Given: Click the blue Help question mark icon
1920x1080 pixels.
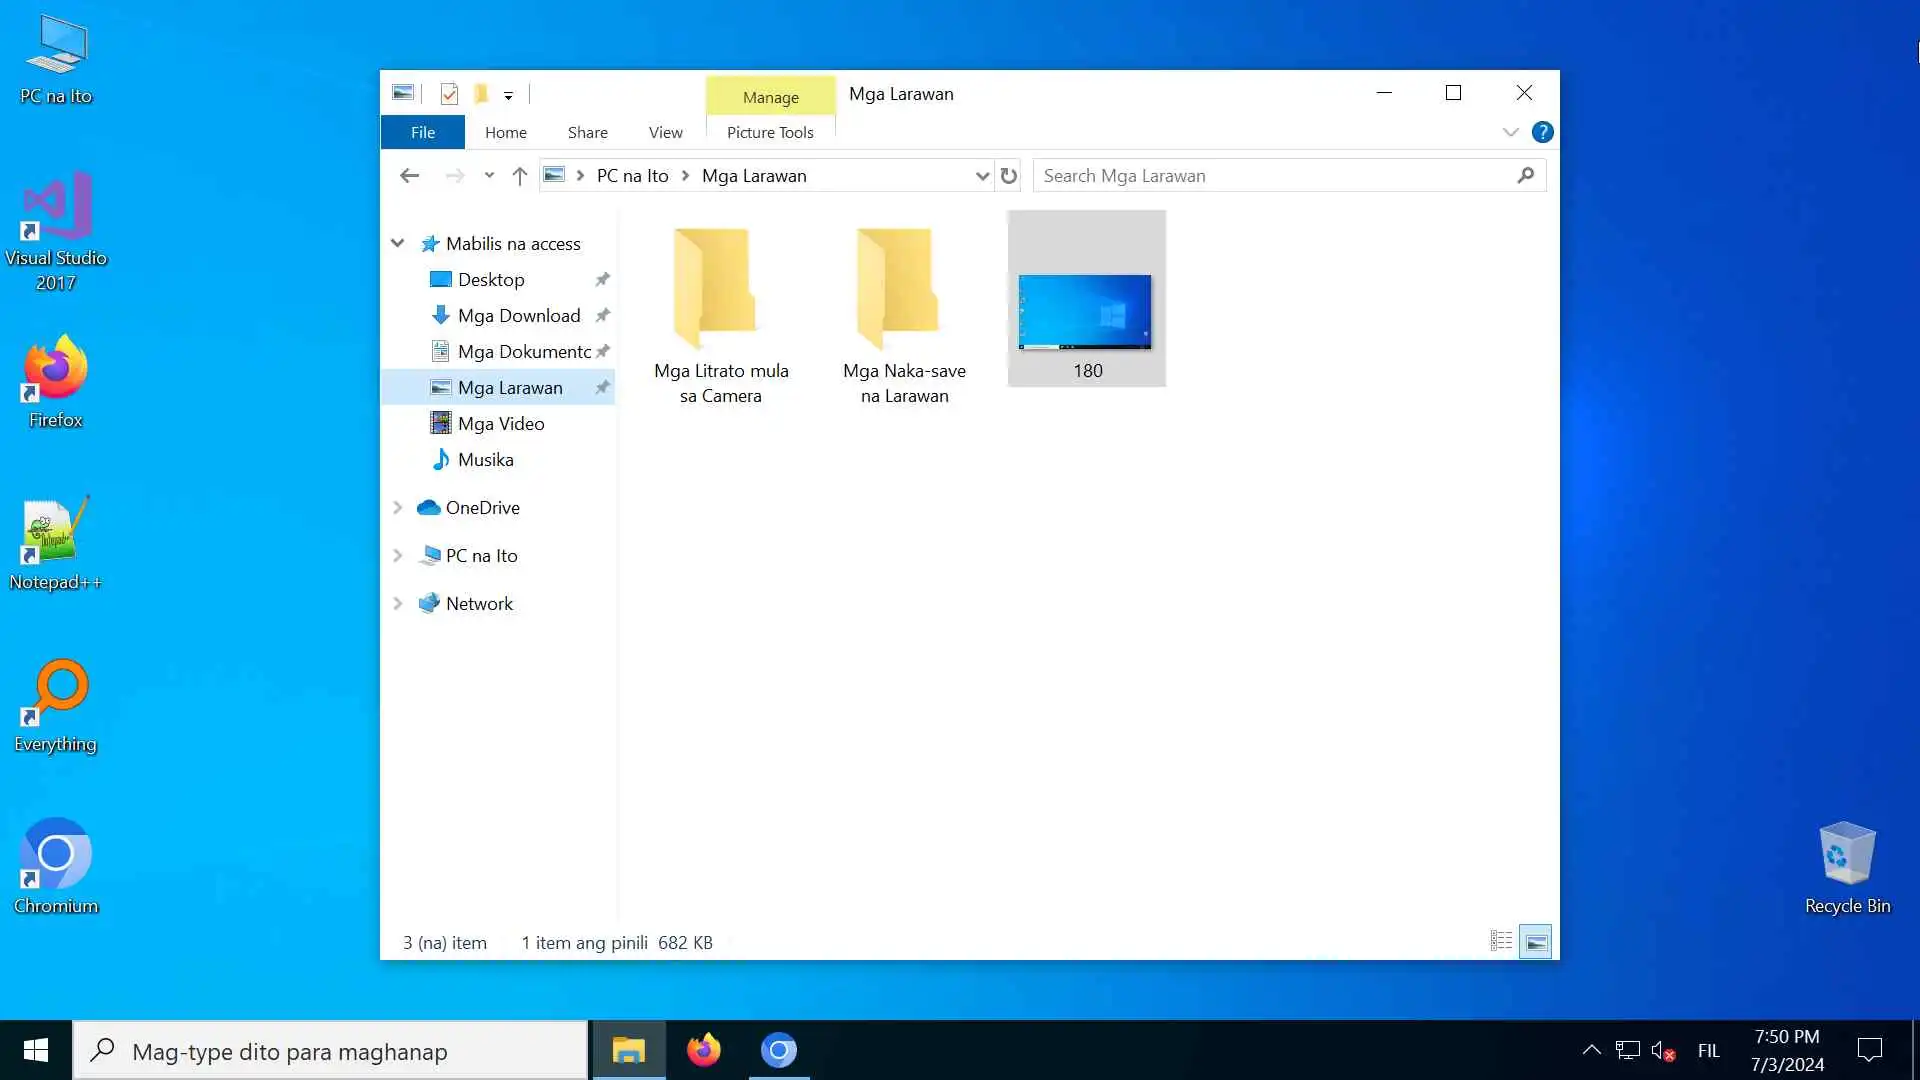Looking at the screenshot, I should pyautogui.click(x=1542, y=132).
